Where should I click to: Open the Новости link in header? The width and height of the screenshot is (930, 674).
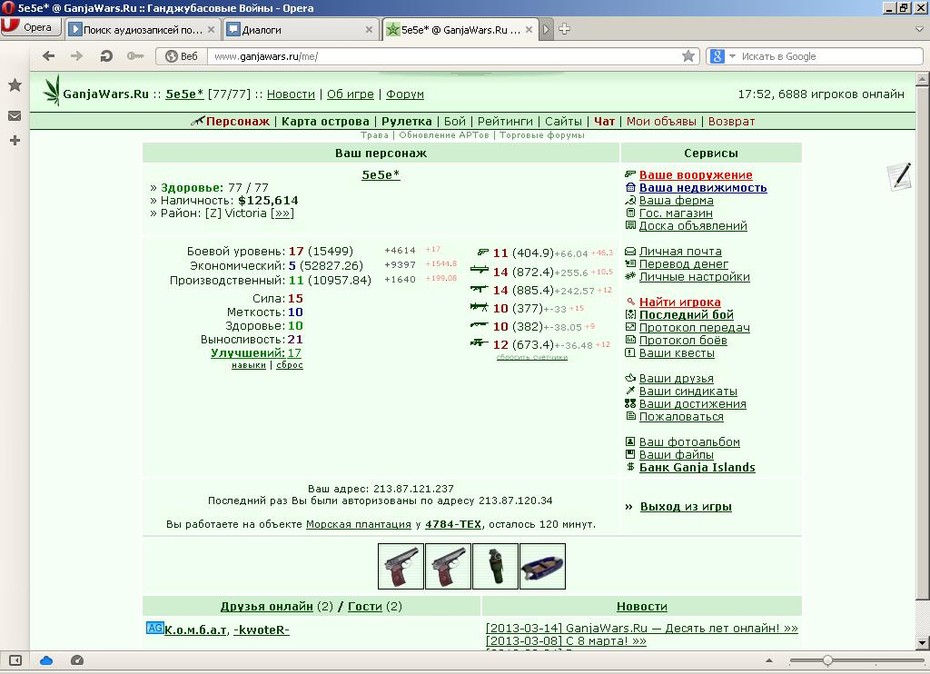291,94
